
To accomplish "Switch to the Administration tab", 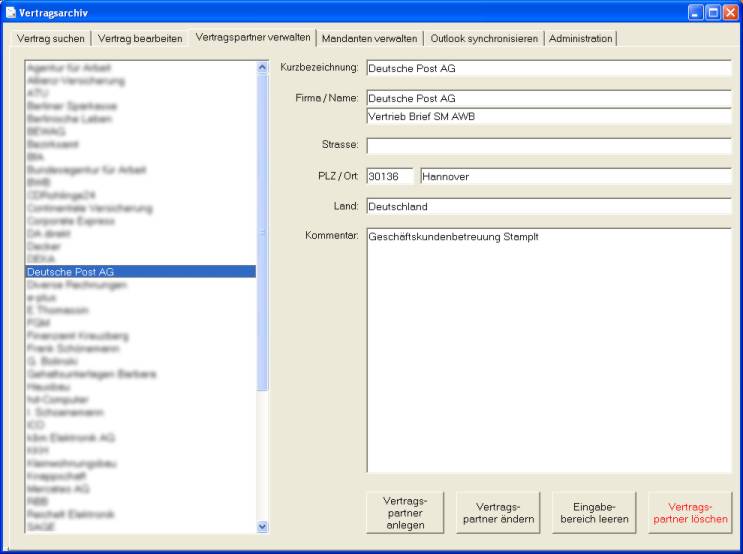I will [580, 38].
